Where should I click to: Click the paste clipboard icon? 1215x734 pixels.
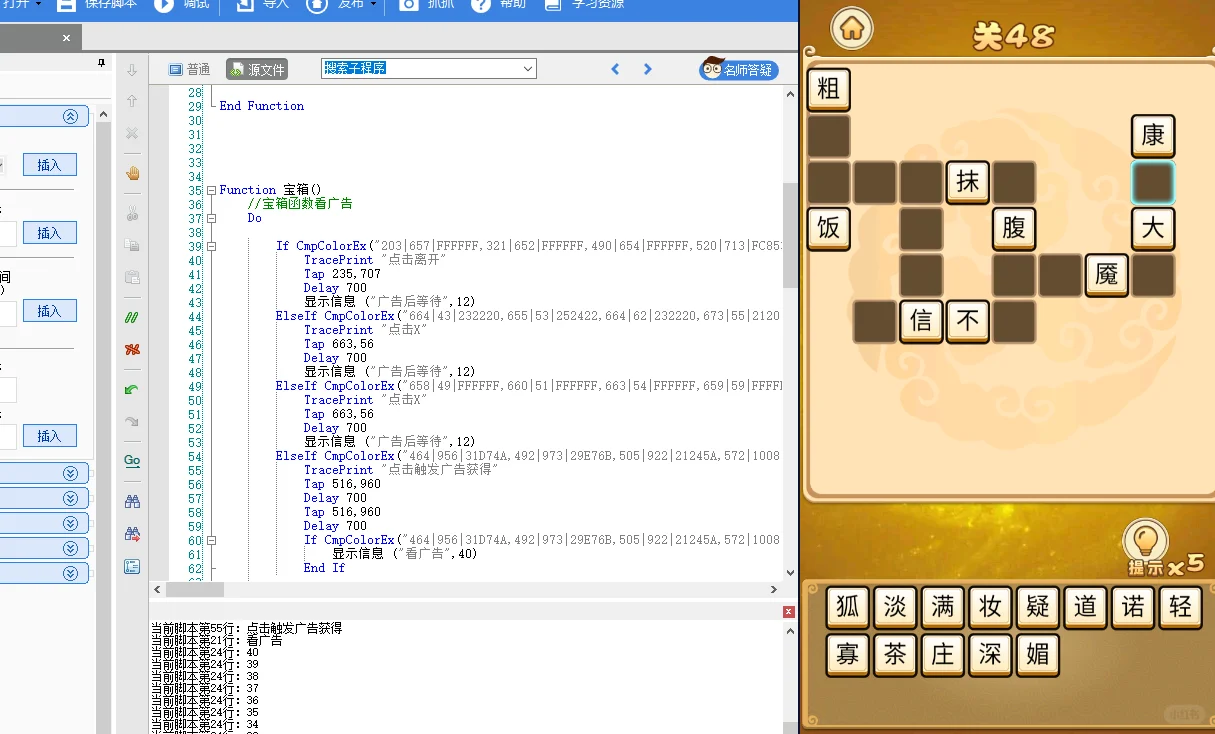[132, 277]
